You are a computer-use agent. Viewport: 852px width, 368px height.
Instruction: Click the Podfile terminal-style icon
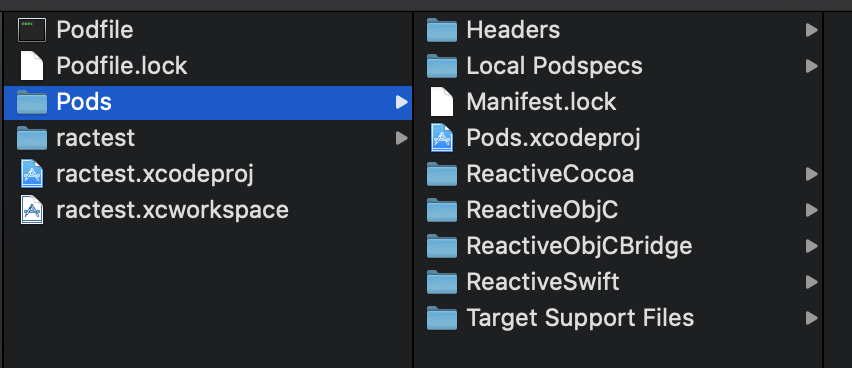tap(32, 30)
